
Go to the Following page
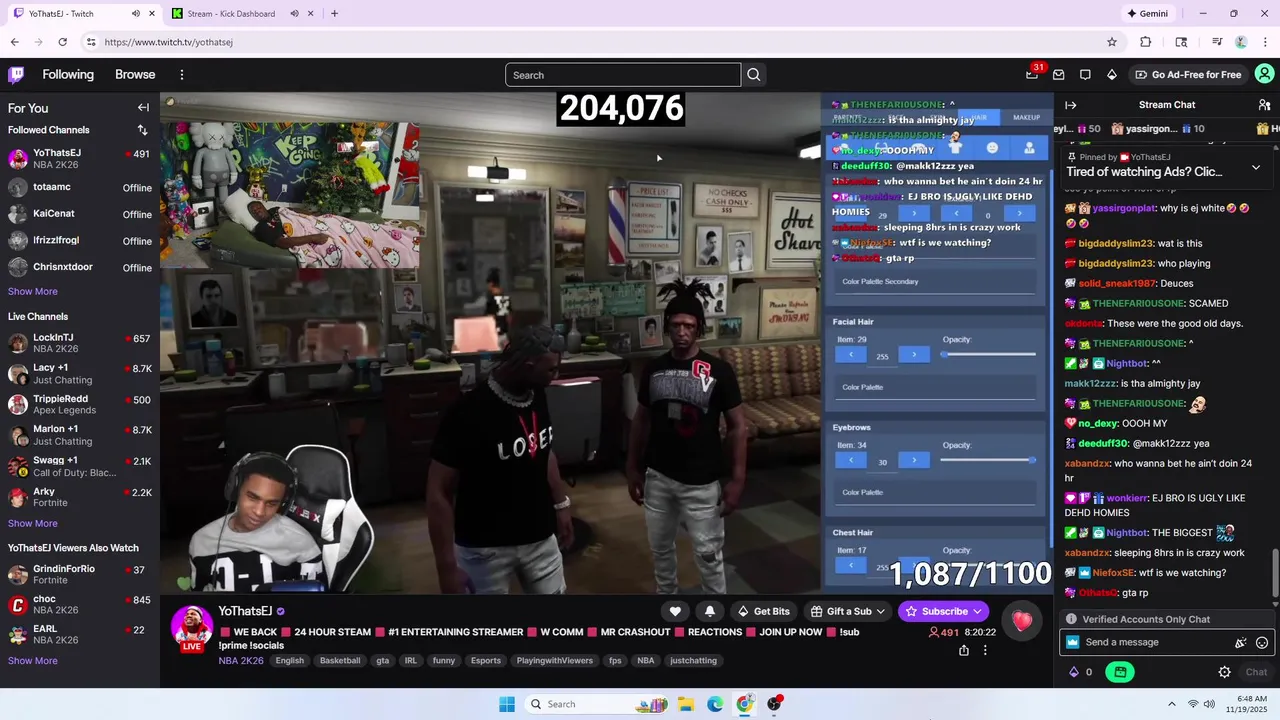(x=68, y=75)
